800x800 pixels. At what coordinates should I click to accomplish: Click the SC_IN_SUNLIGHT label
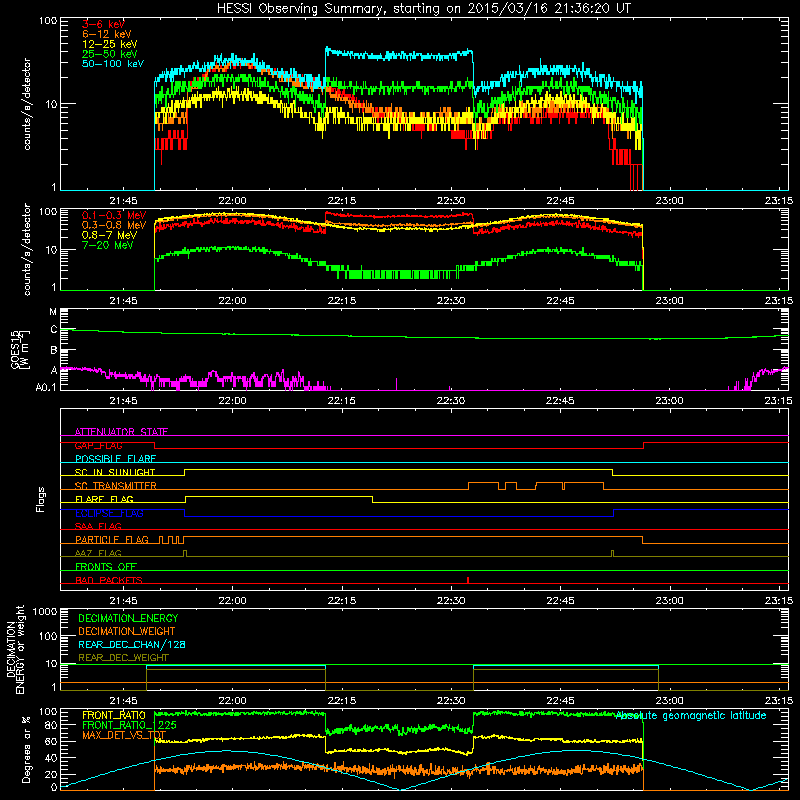pyautogui.click(x=115, y=472)
